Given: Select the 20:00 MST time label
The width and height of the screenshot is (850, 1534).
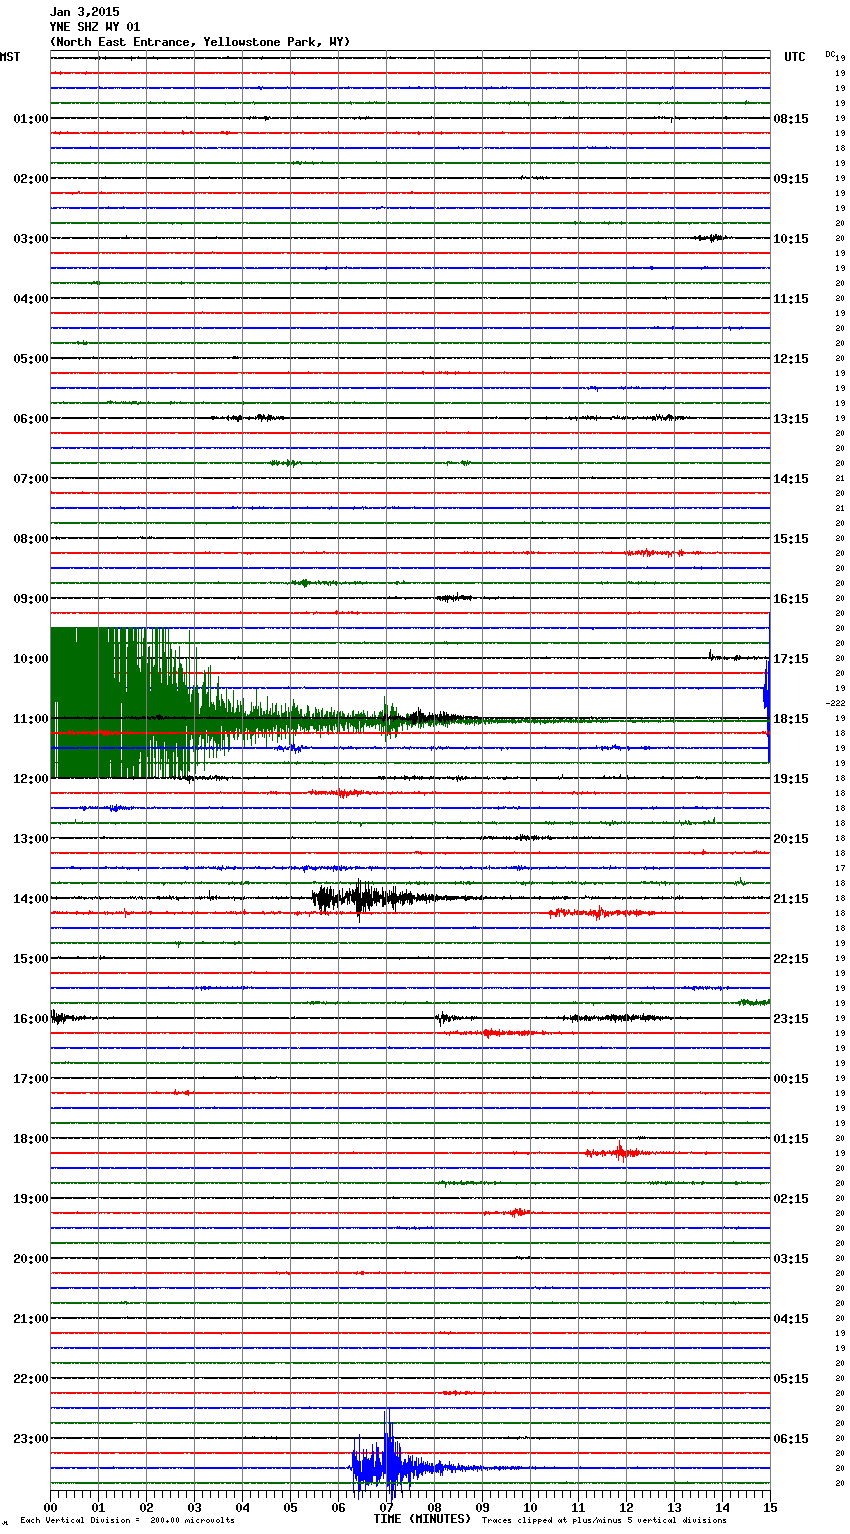Looking at the screenshot, I should click(x=31, y=1259).
